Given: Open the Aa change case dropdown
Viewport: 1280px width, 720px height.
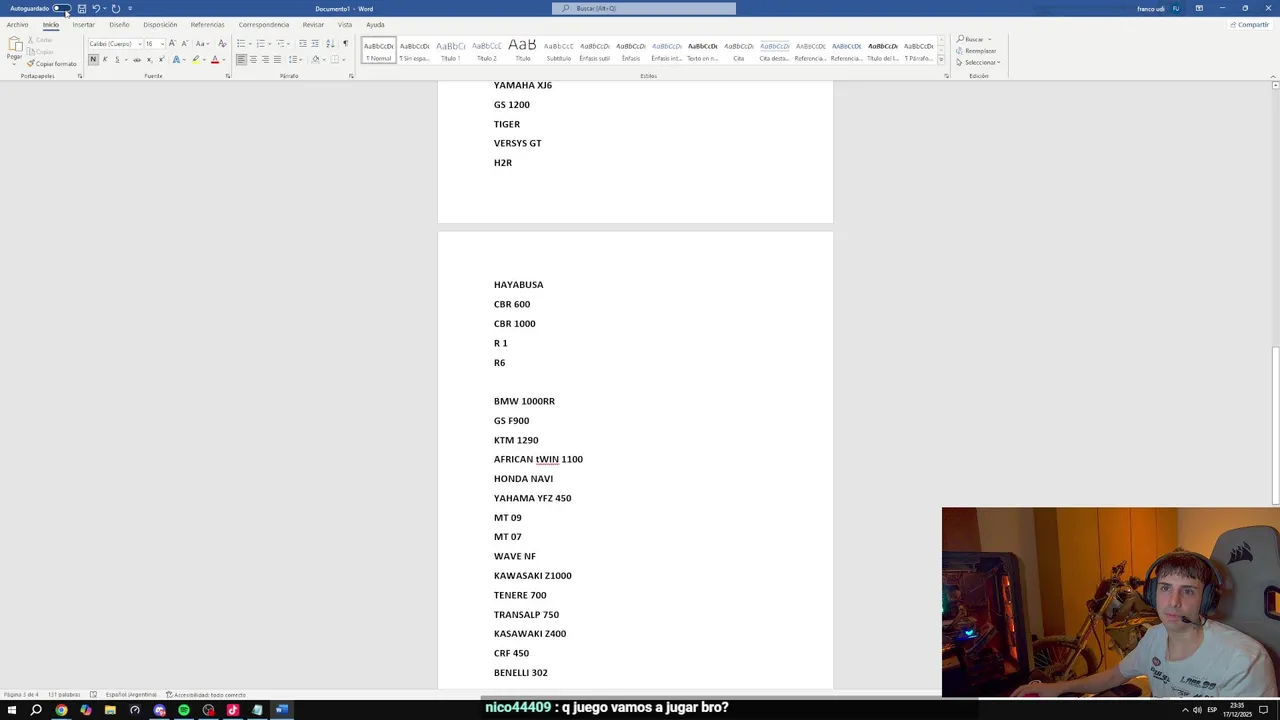Looking at the screenshot, I should pyautogui.click(x=202, y=44).
